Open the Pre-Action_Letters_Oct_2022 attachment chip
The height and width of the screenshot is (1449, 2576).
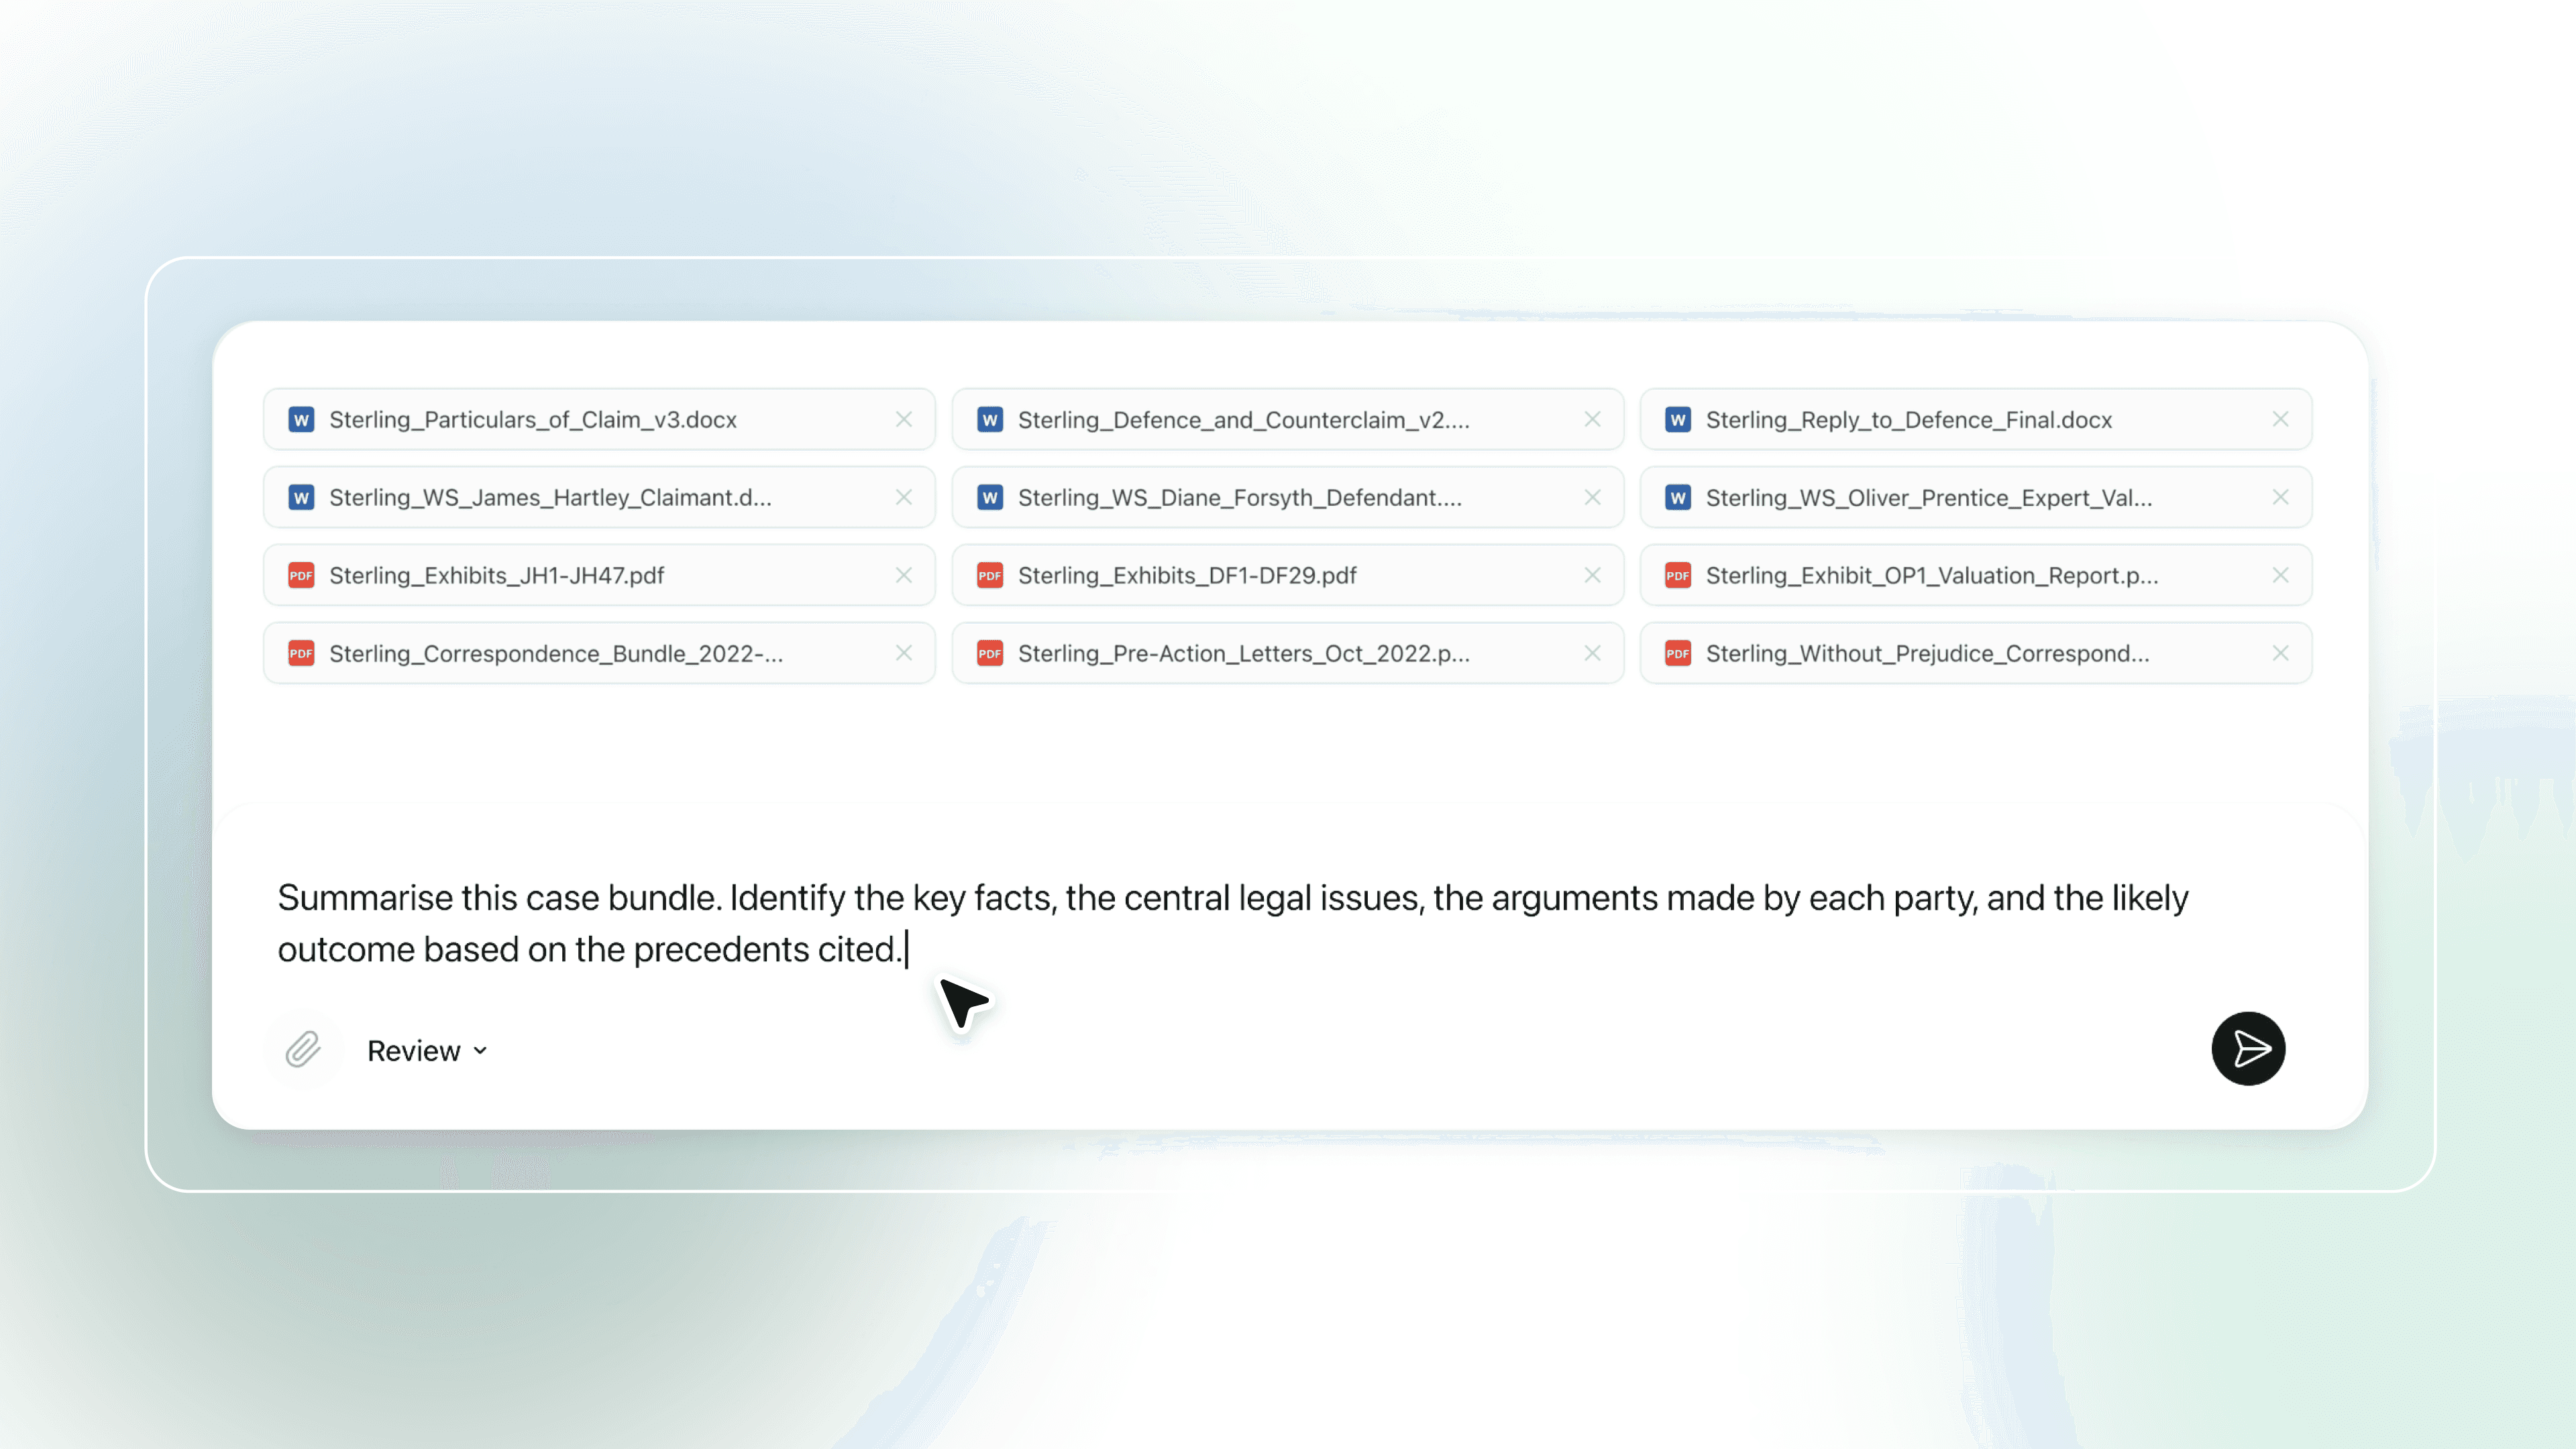click(1243, 653)
